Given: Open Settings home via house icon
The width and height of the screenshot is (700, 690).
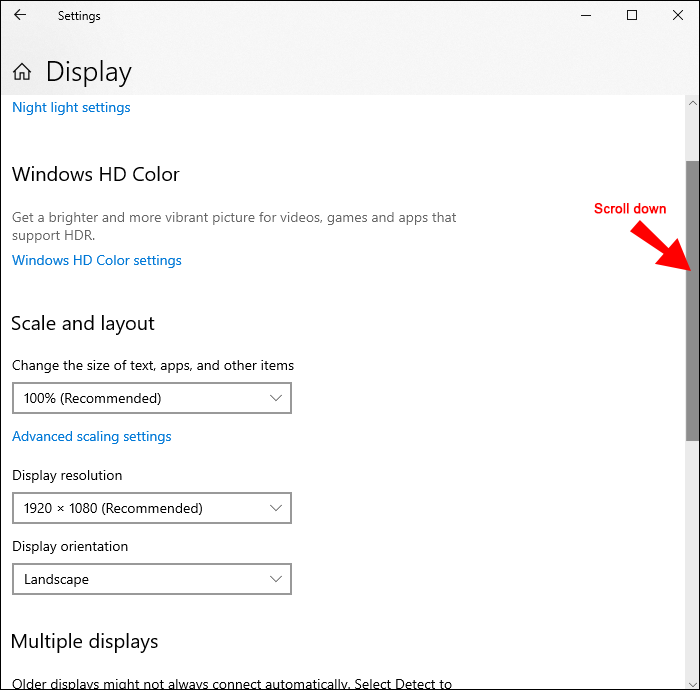Looking at the screenshot, I should point(21,71).
